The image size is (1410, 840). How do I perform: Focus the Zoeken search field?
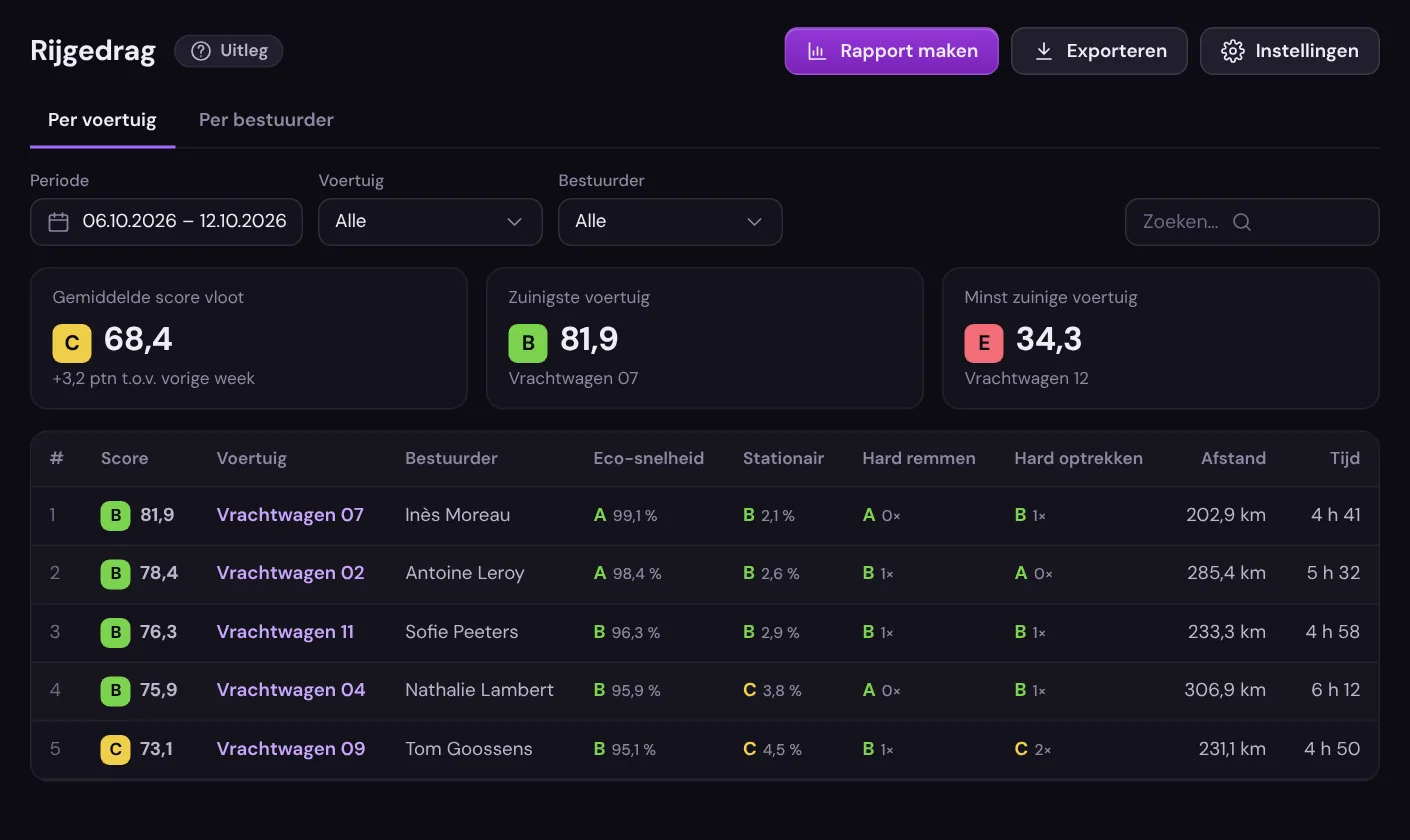click(1252, 222)
